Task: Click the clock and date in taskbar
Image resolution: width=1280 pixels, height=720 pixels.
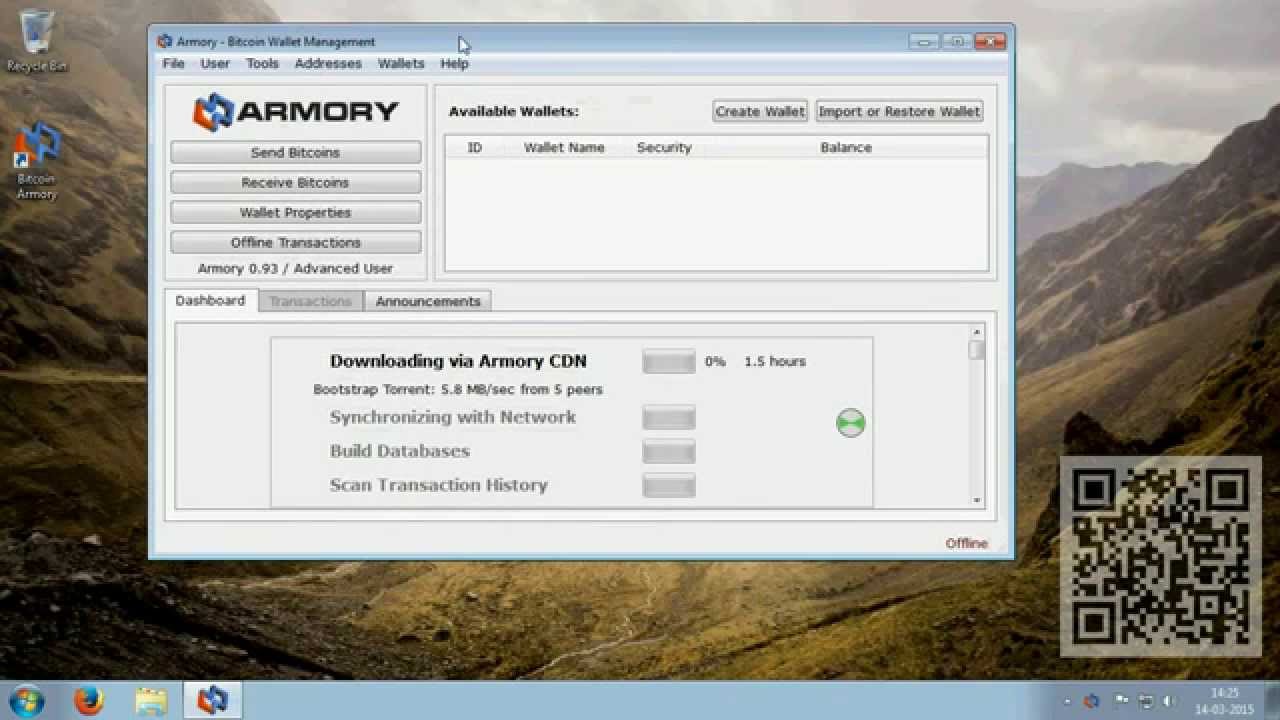Action: tap(1225, 701)
